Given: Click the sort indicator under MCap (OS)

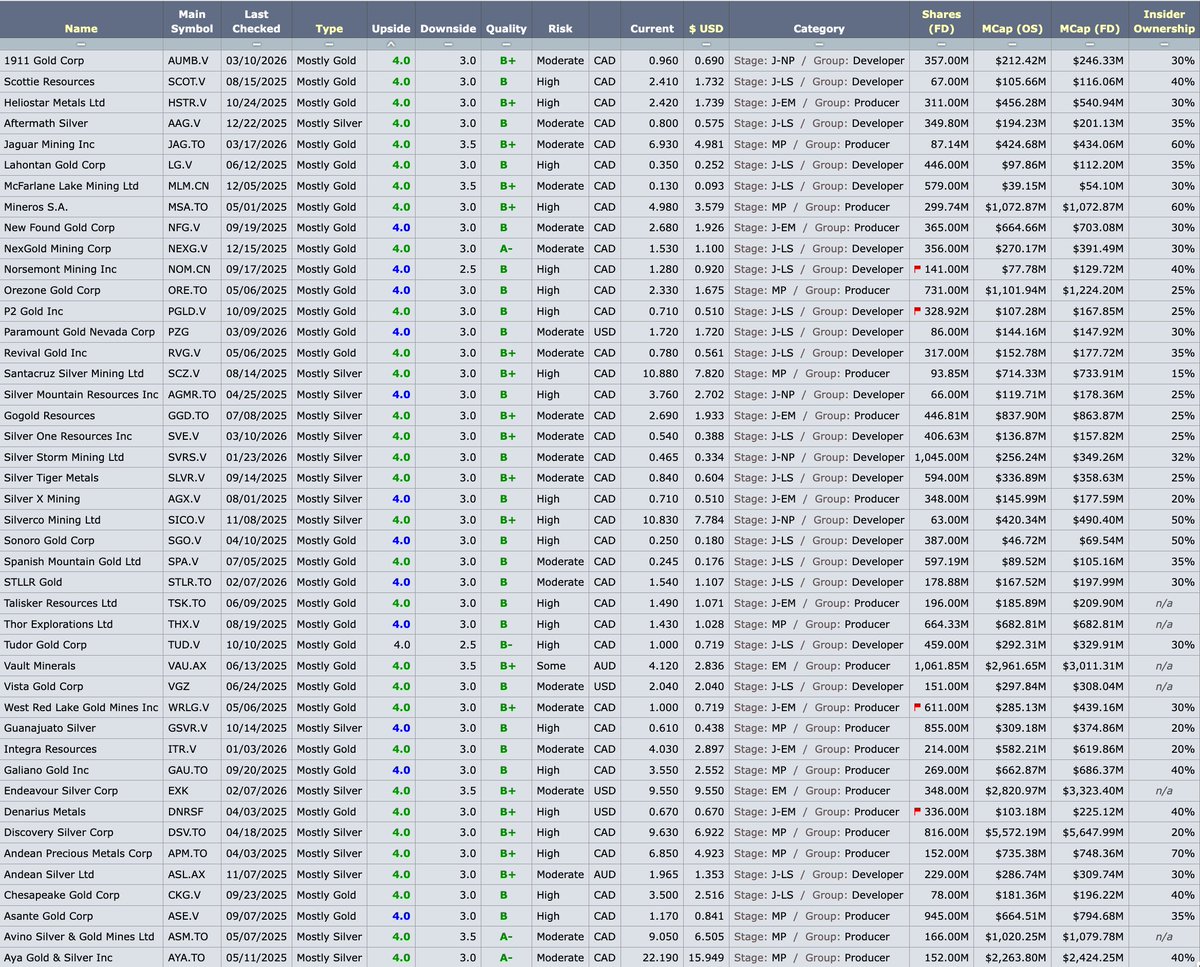Looking at the screenshot, I should [x=1011, y=44].
